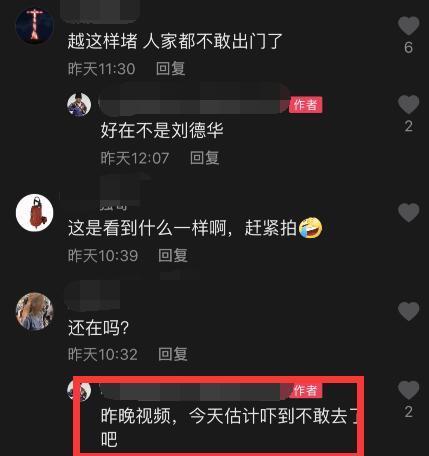This screenshot has height=456, width=429.
Task: Open avatar of the 还在吗? commenter
Action: [x=35, y=312]
